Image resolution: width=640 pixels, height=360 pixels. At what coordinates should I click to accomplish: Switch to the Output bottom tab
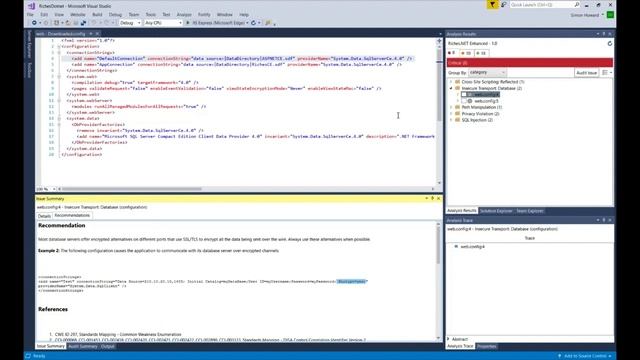(108, 346)
